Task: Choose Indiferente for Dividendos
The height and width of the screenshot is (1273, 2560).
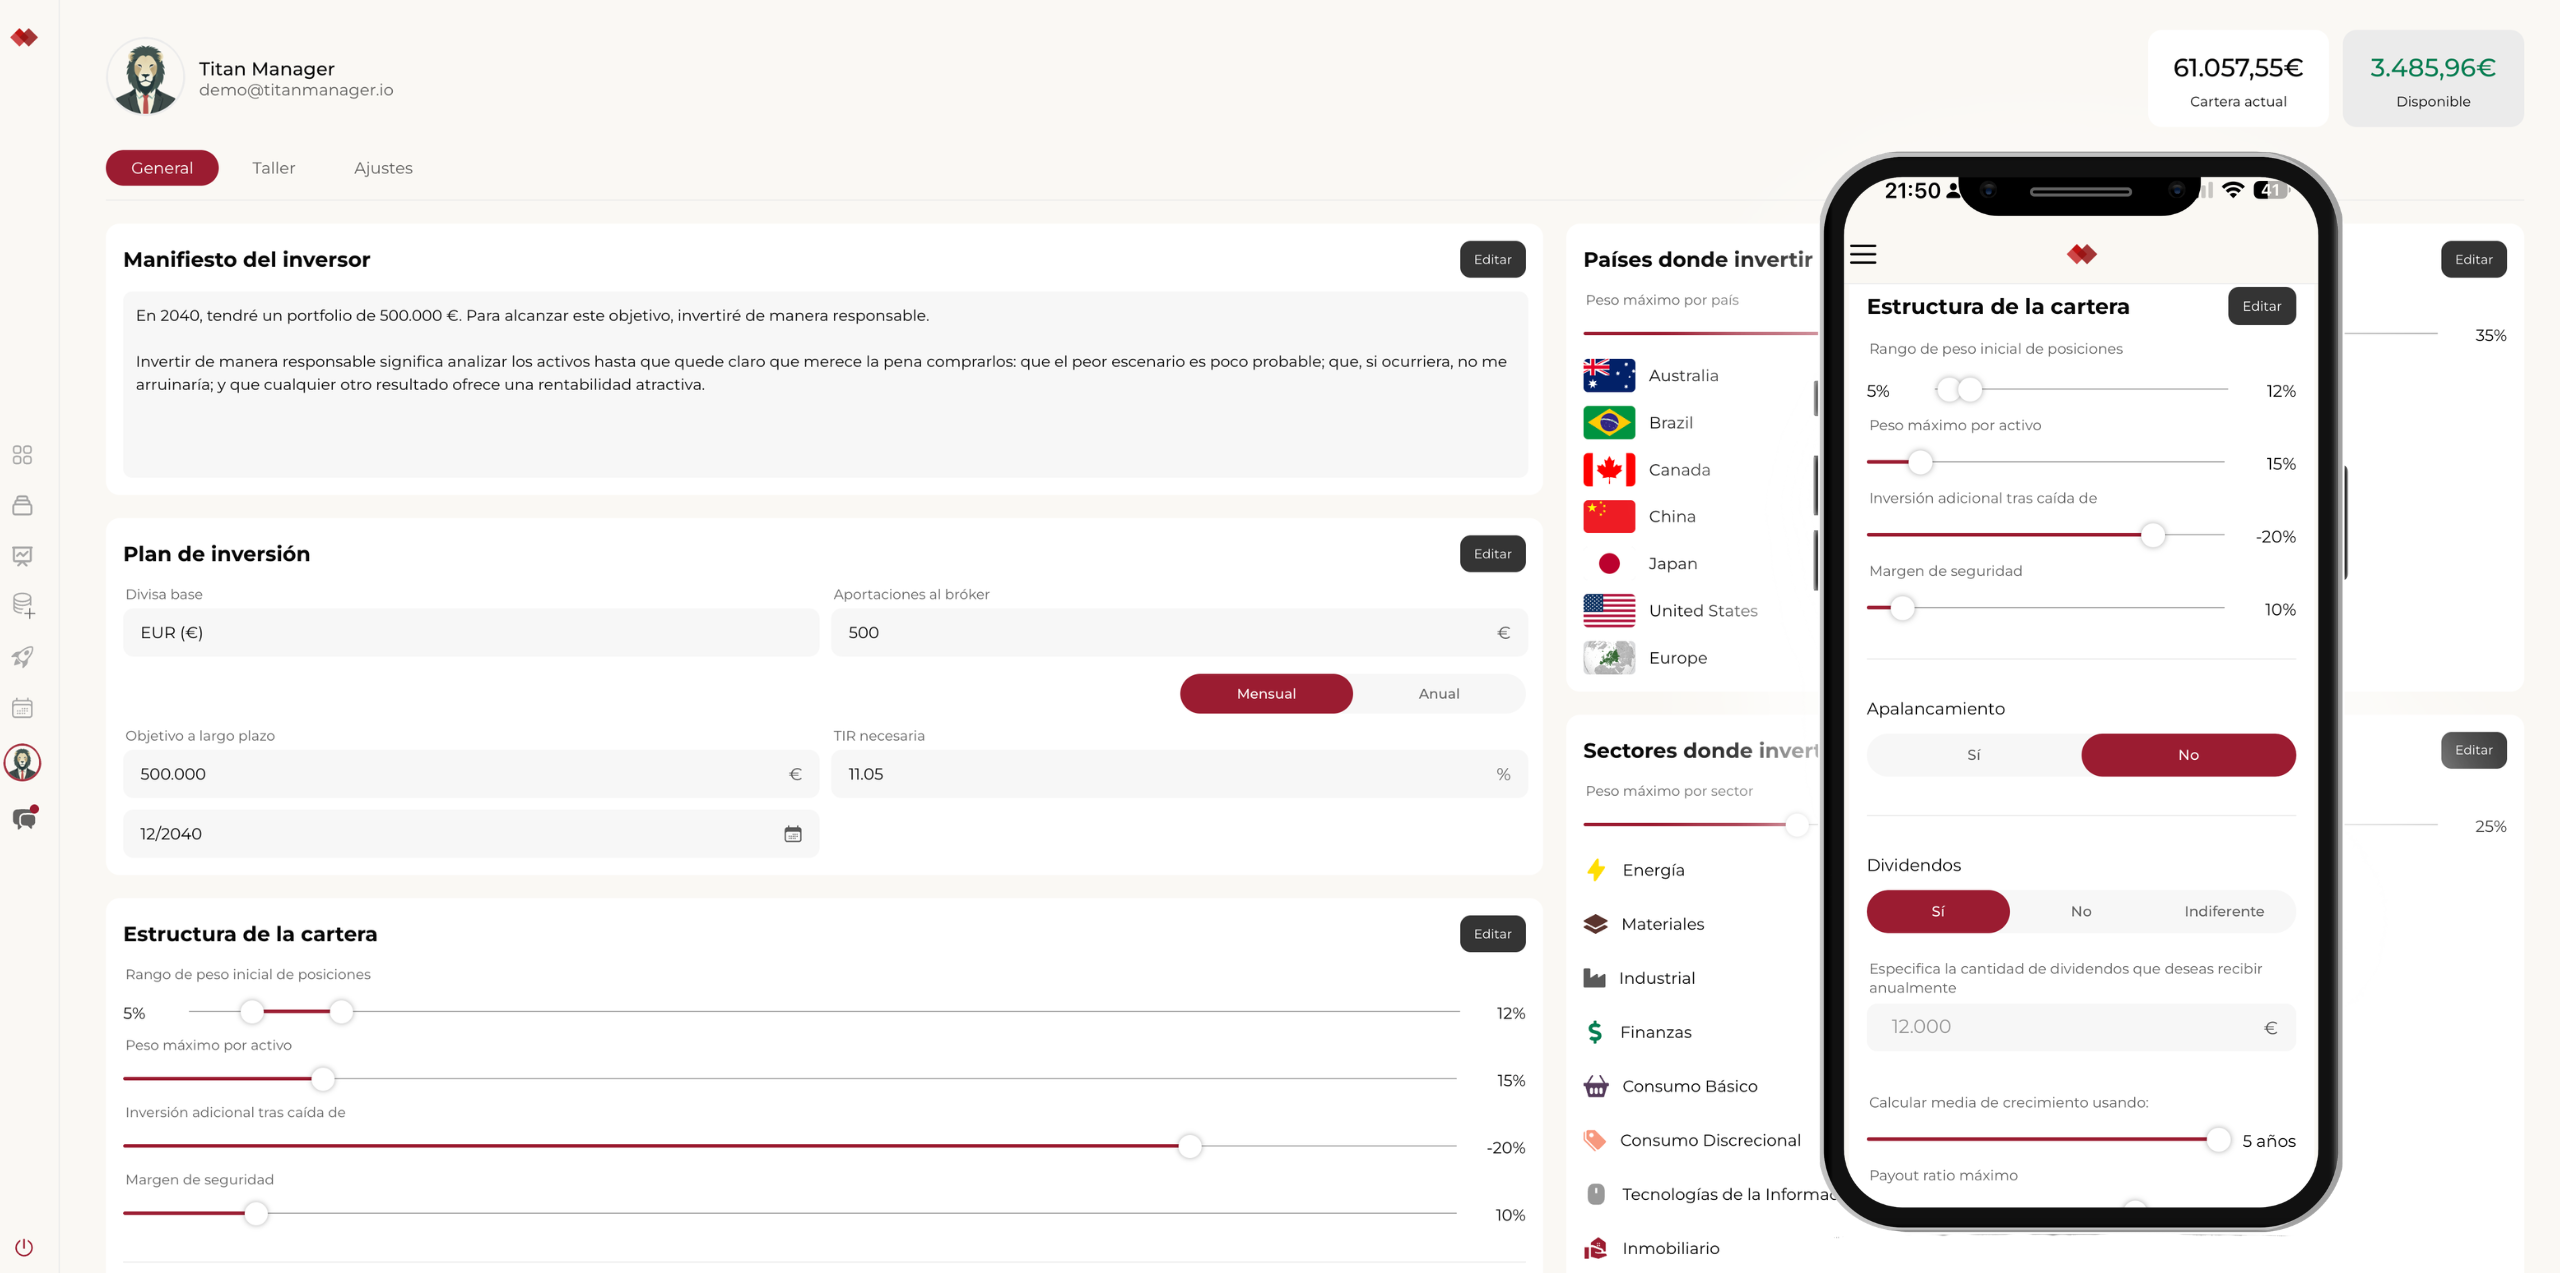Action: (x=2223, y=911)
